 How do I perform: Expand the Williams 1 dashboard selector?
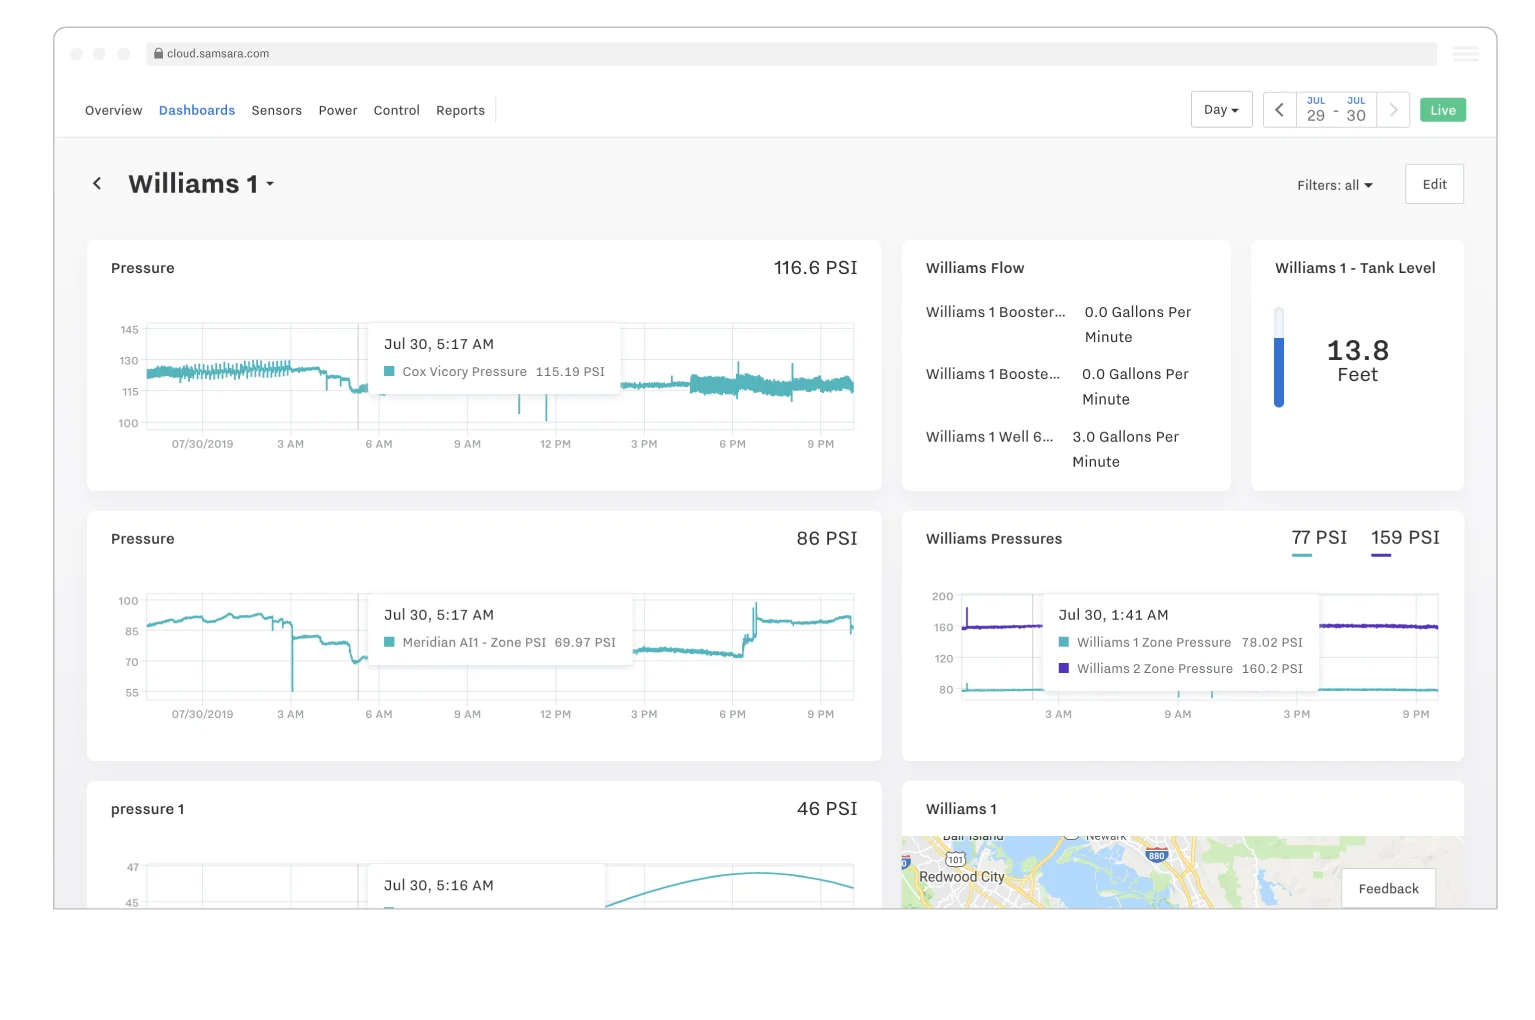pos(201,184)
